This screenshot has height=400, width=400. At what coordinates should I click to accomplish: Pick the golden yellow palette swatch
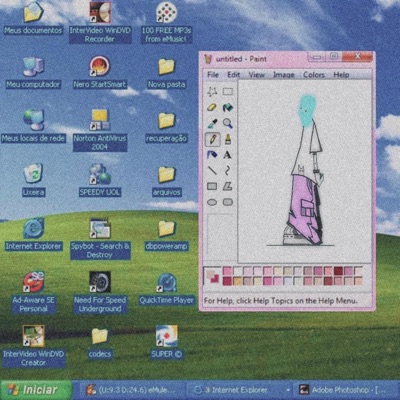click(x=237, y=281)
